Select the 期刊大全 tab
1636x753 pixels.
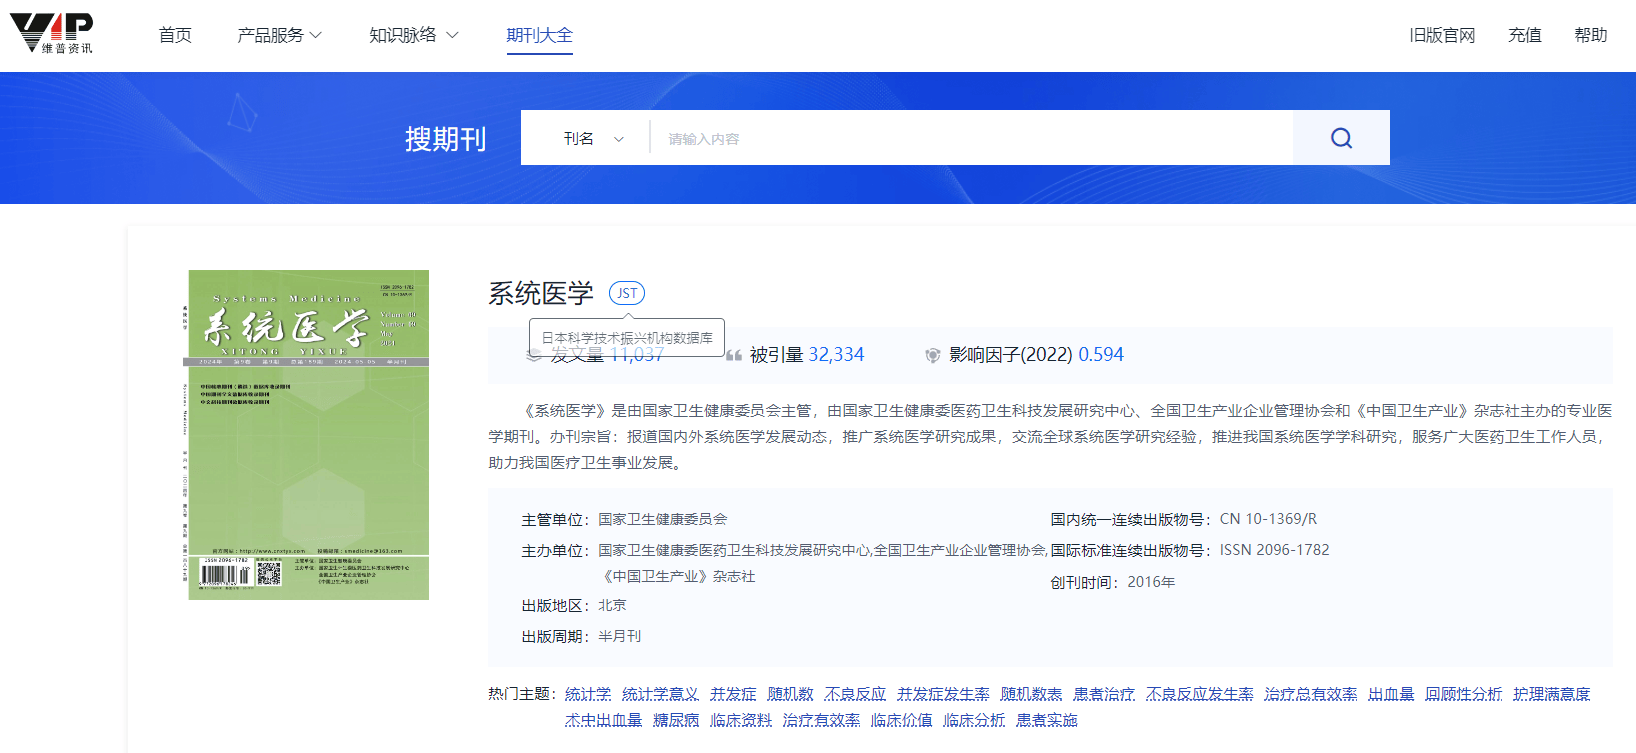tap(540, 35)
